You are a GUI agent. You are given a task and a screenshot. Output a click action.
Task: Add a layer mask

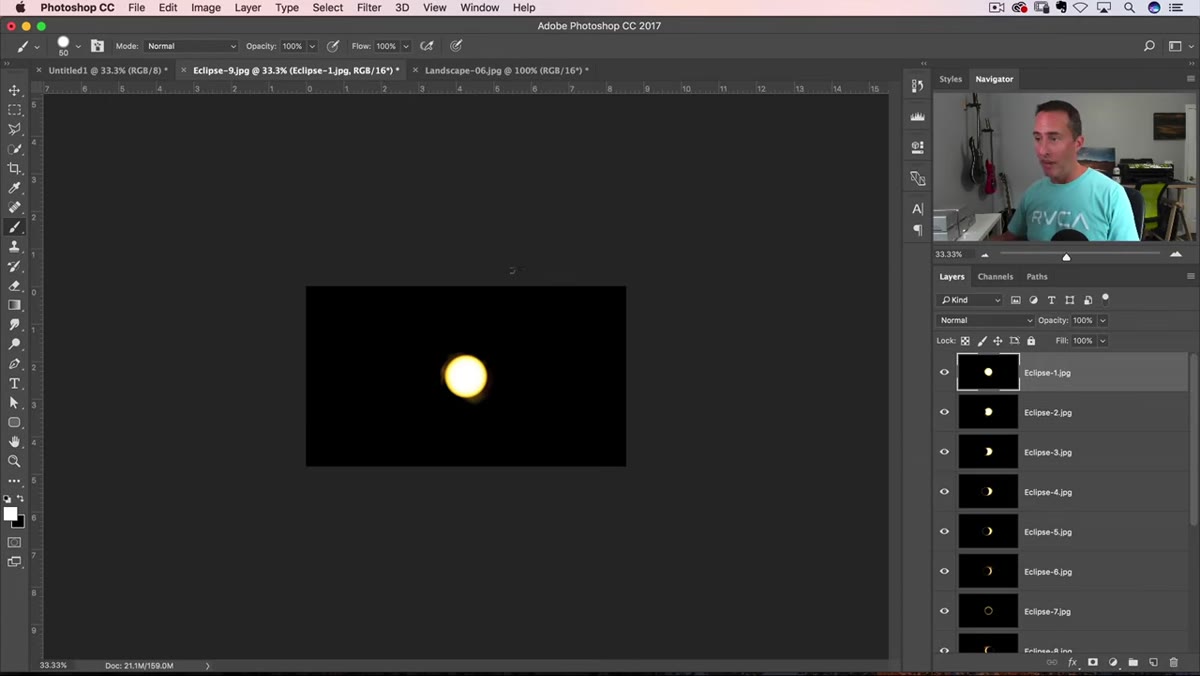(1093, 662)
